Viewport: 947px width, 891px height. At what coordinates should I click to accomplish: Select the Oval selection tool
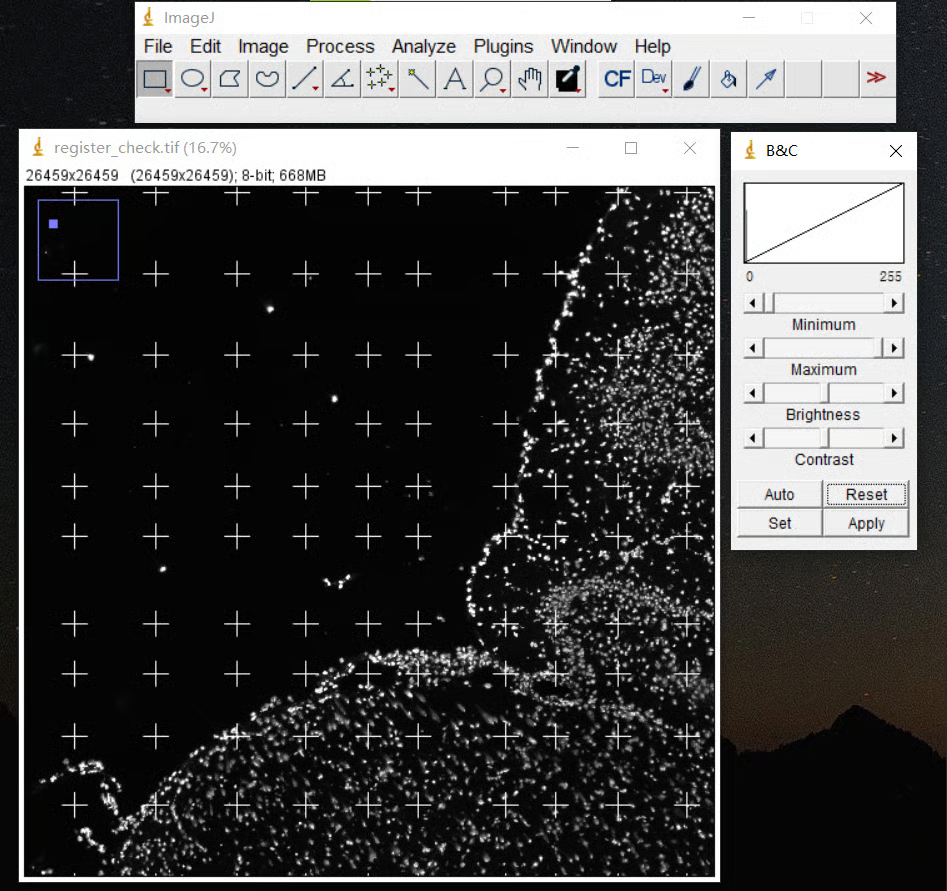click(192, 79)
